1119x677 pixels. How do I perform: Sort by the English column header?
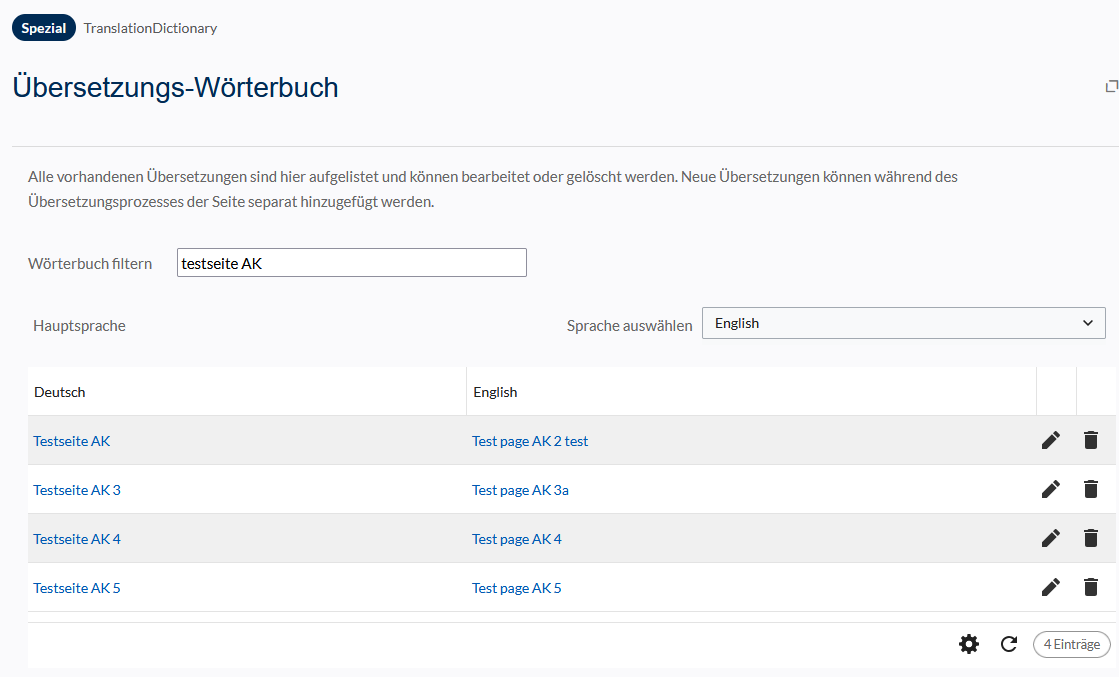pos(495,392)
